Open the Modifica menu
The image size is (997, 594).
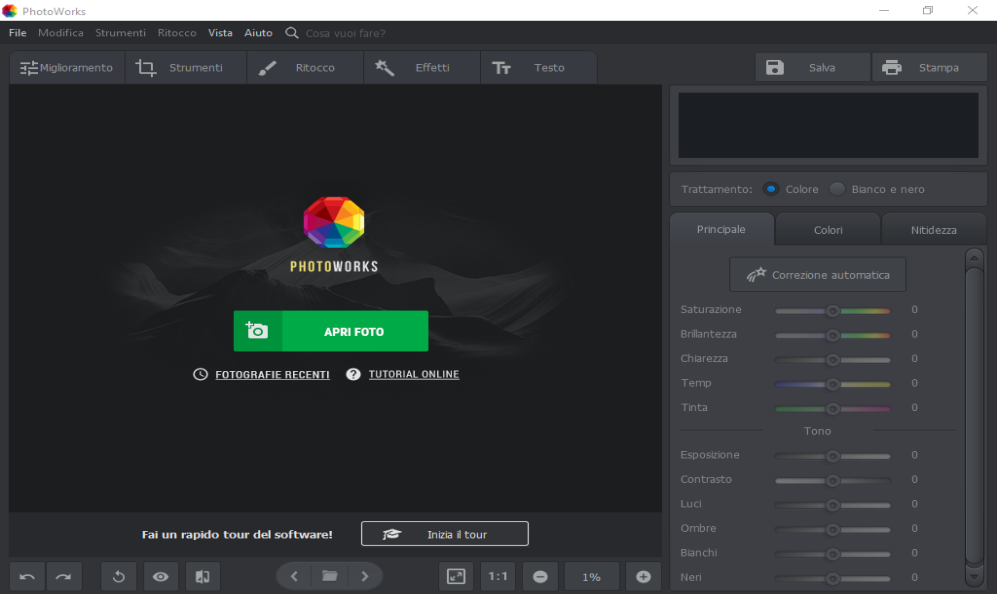[x=60, y=33]
